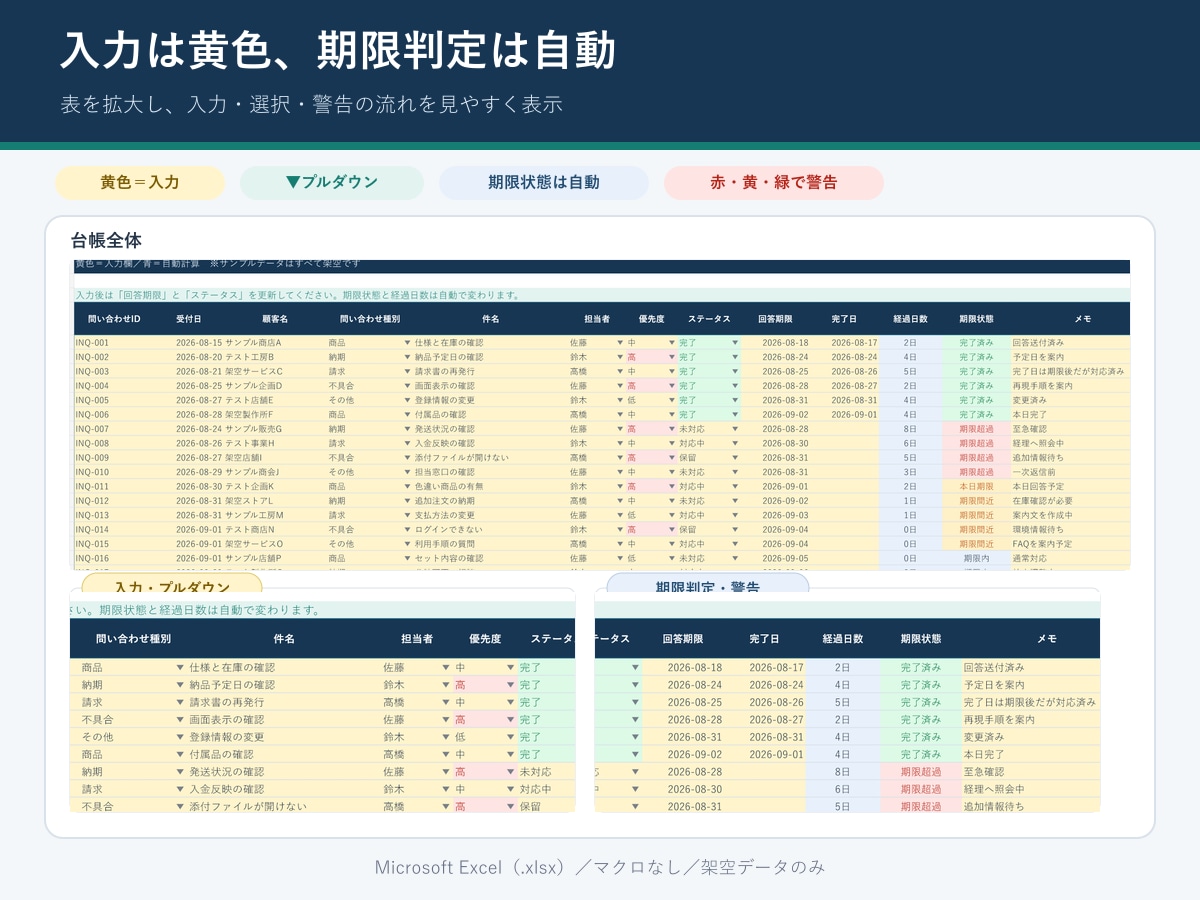Open 種別 dropdown beside 画面表示の確認 in 入力・プルダウン panel
Image resolution: width=1200 pixels, height=900 pixels.
(180, 719)
